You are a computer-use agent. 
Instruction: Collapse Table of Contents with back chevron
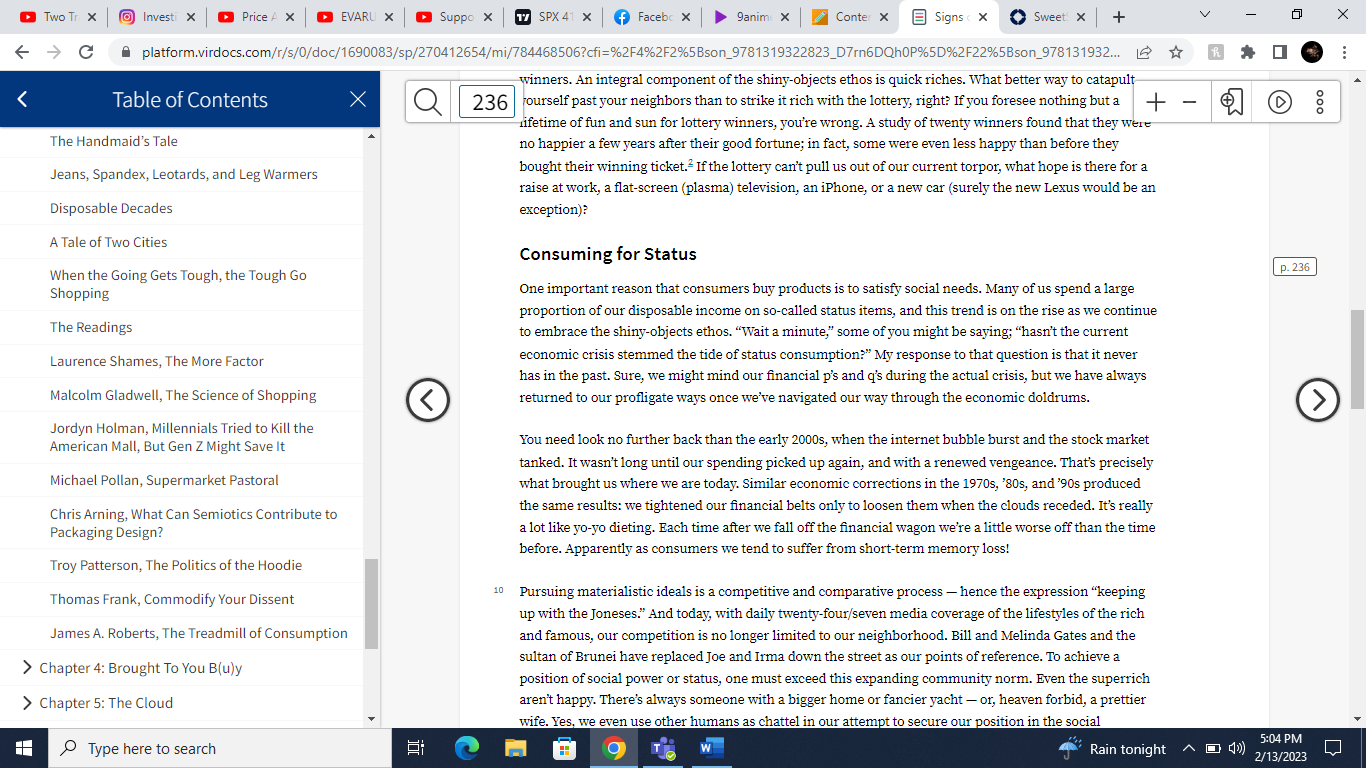point(22,99)
